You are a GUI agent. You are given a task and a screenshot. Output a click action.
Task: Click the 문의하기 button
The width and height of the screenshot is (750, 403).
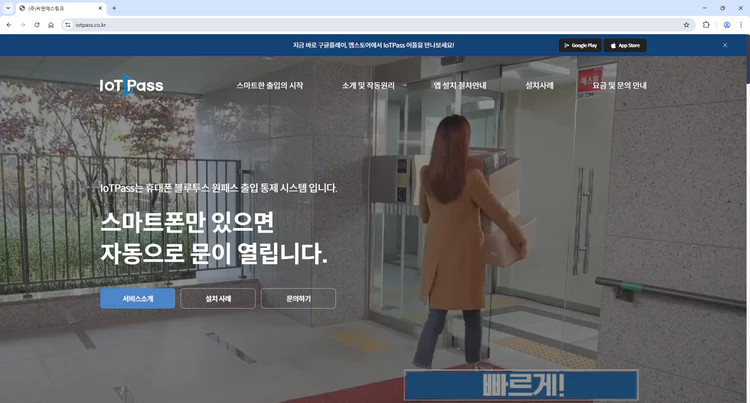[x=298, y=299]
